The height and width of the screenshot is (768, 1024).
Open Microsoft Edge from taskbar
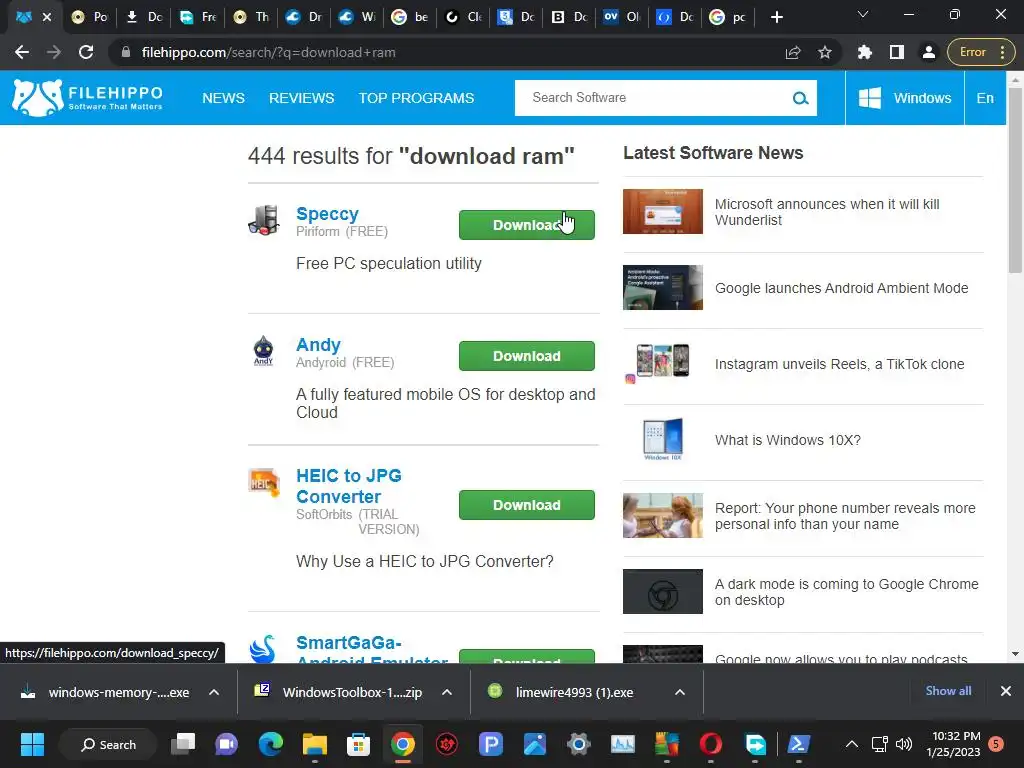(270, 744)
